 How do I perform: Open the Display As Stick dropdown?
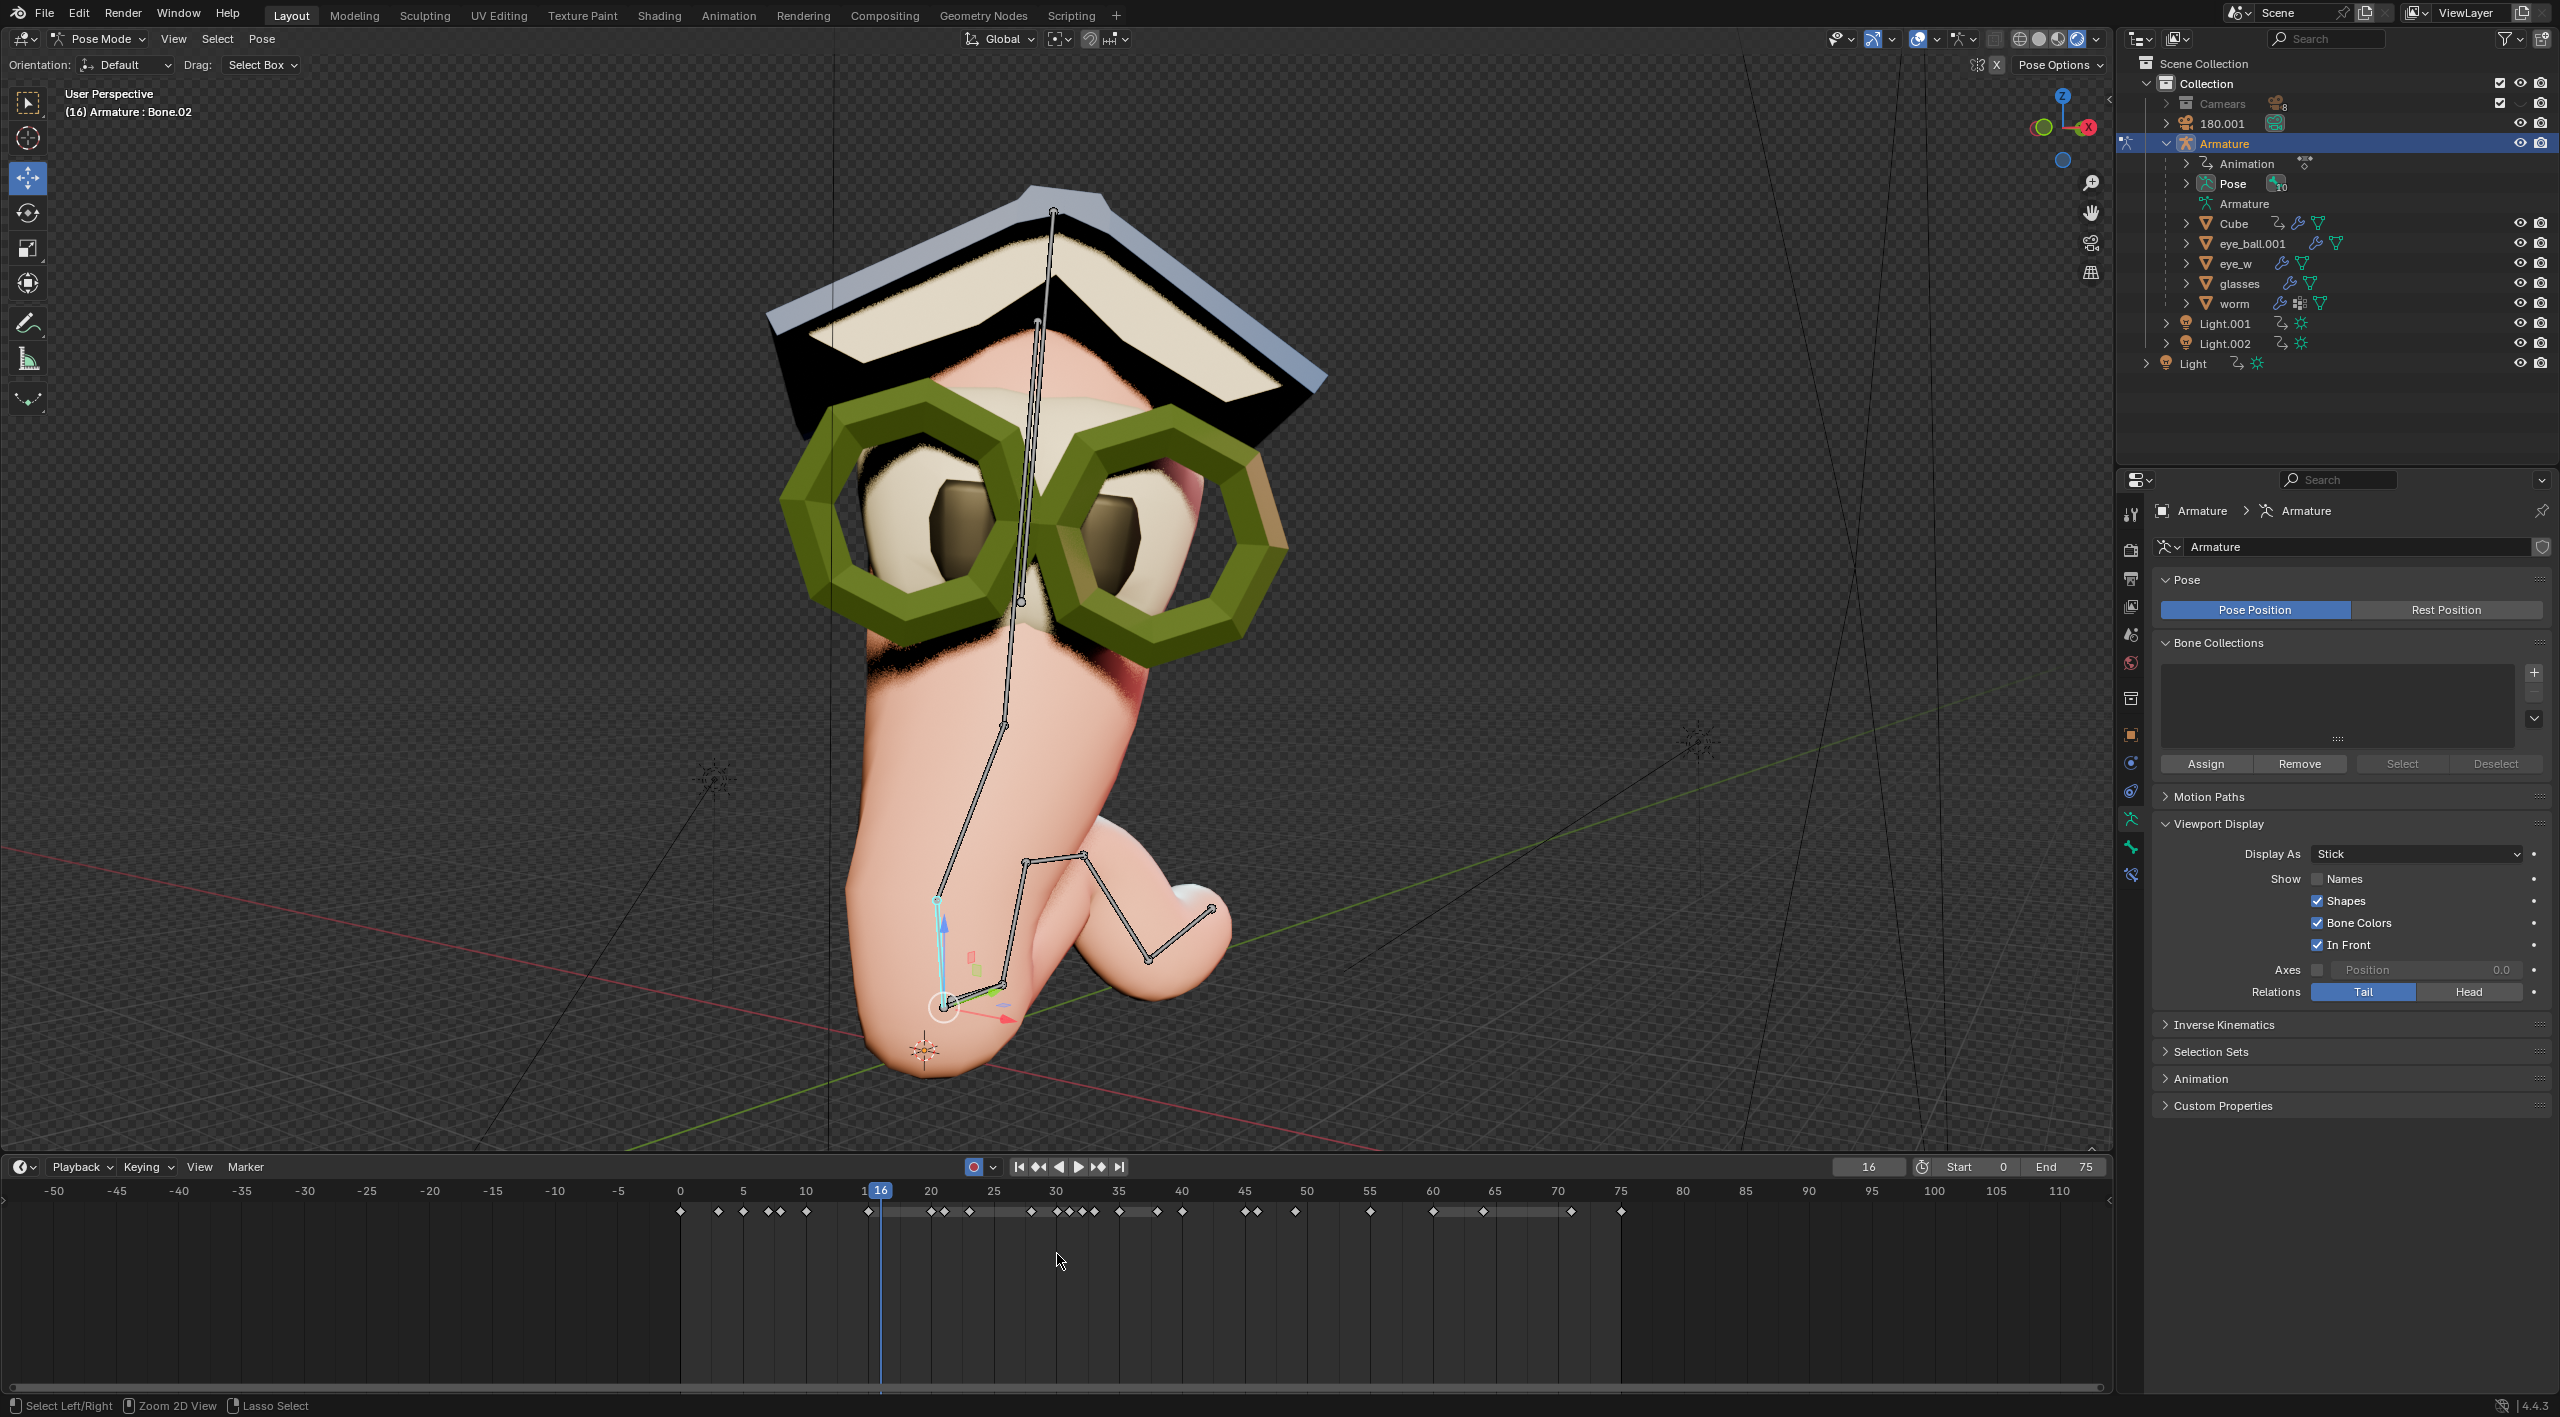[x=2416, y=854]
